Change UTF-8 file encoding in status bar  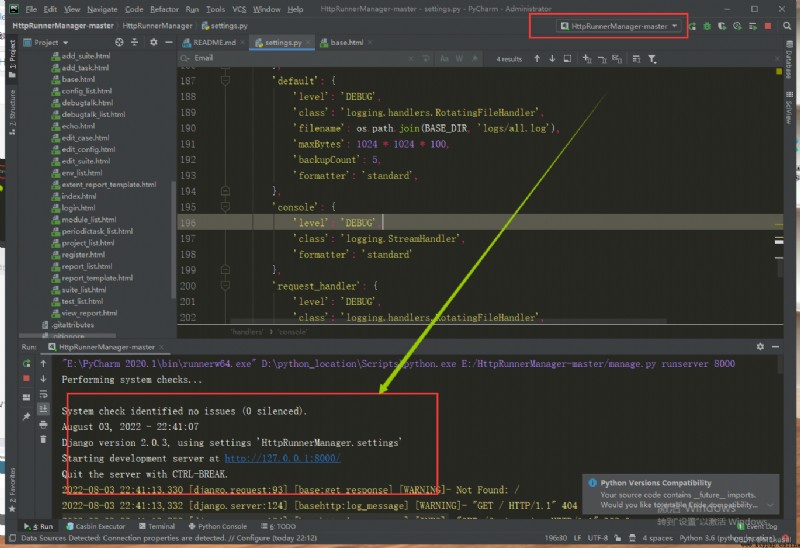tap(597, 538)
